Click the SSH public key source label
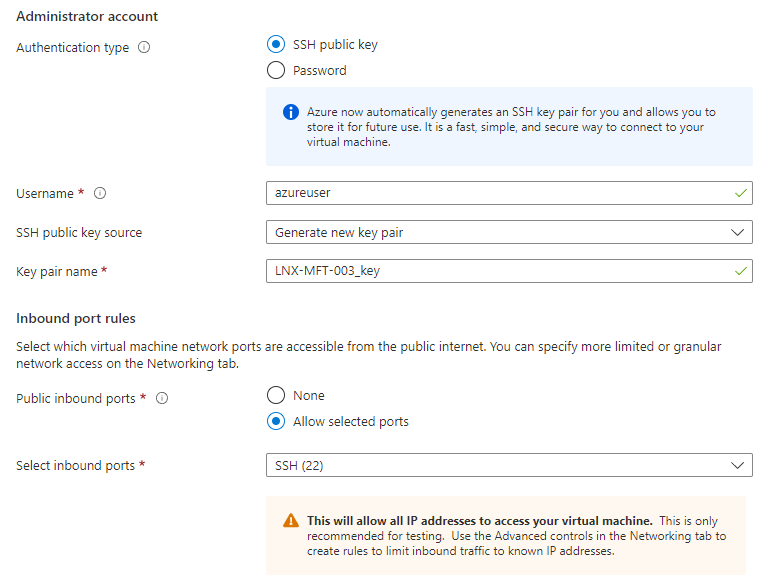The image size is (768, 587). (x=79, y=233)
